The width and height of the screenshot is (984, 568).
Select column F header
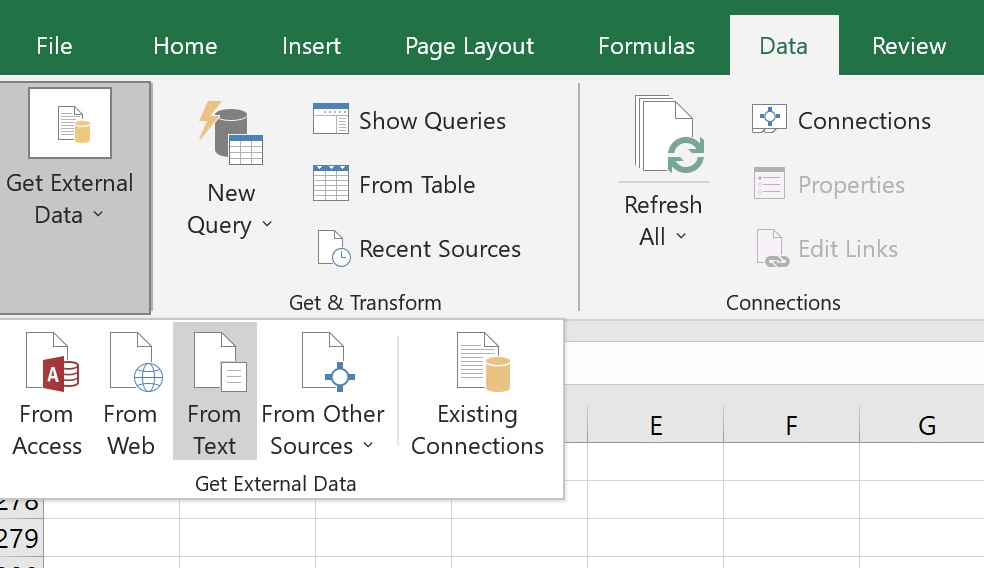pyautogui.click(x=791, y=426)
